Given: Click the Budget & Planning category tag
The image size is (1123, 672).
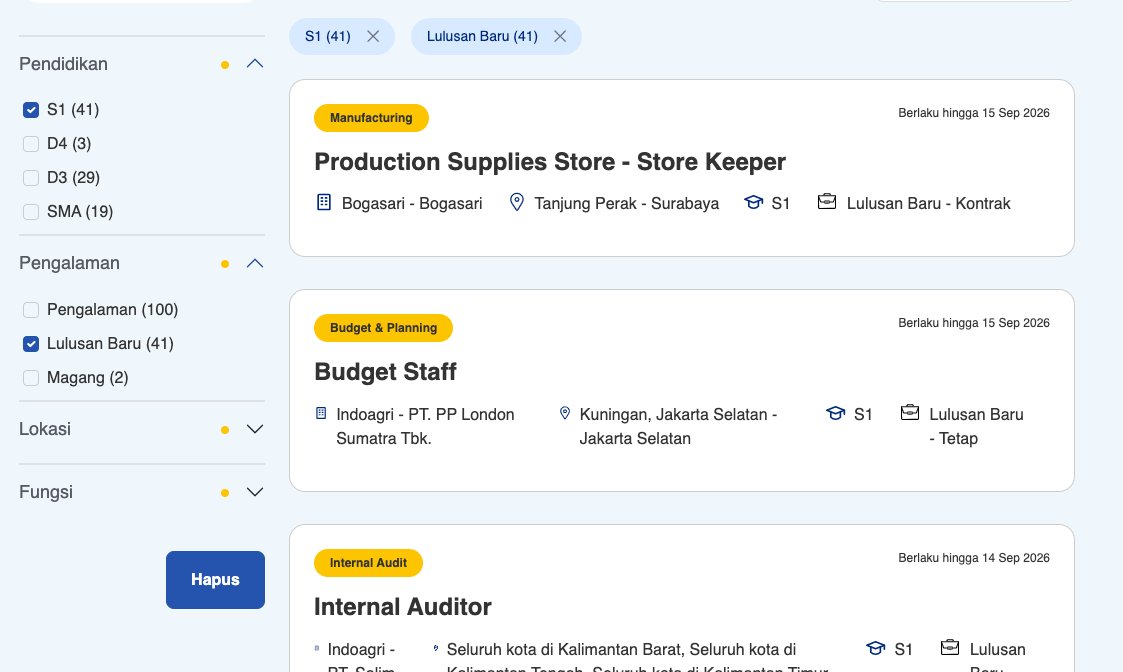Looking at the screenshot, I should [x=383, y=328].
